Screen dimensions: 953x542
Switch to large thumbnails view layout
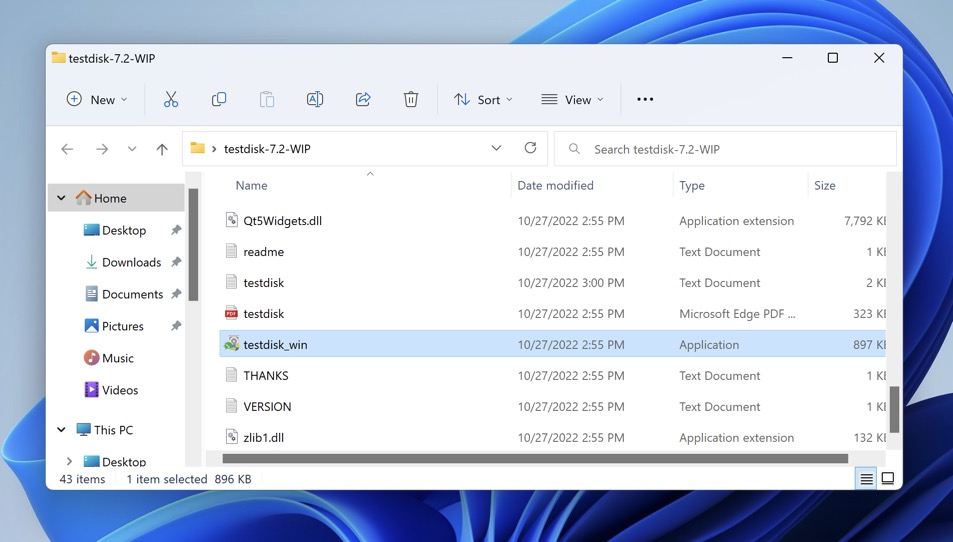point(888,479)
